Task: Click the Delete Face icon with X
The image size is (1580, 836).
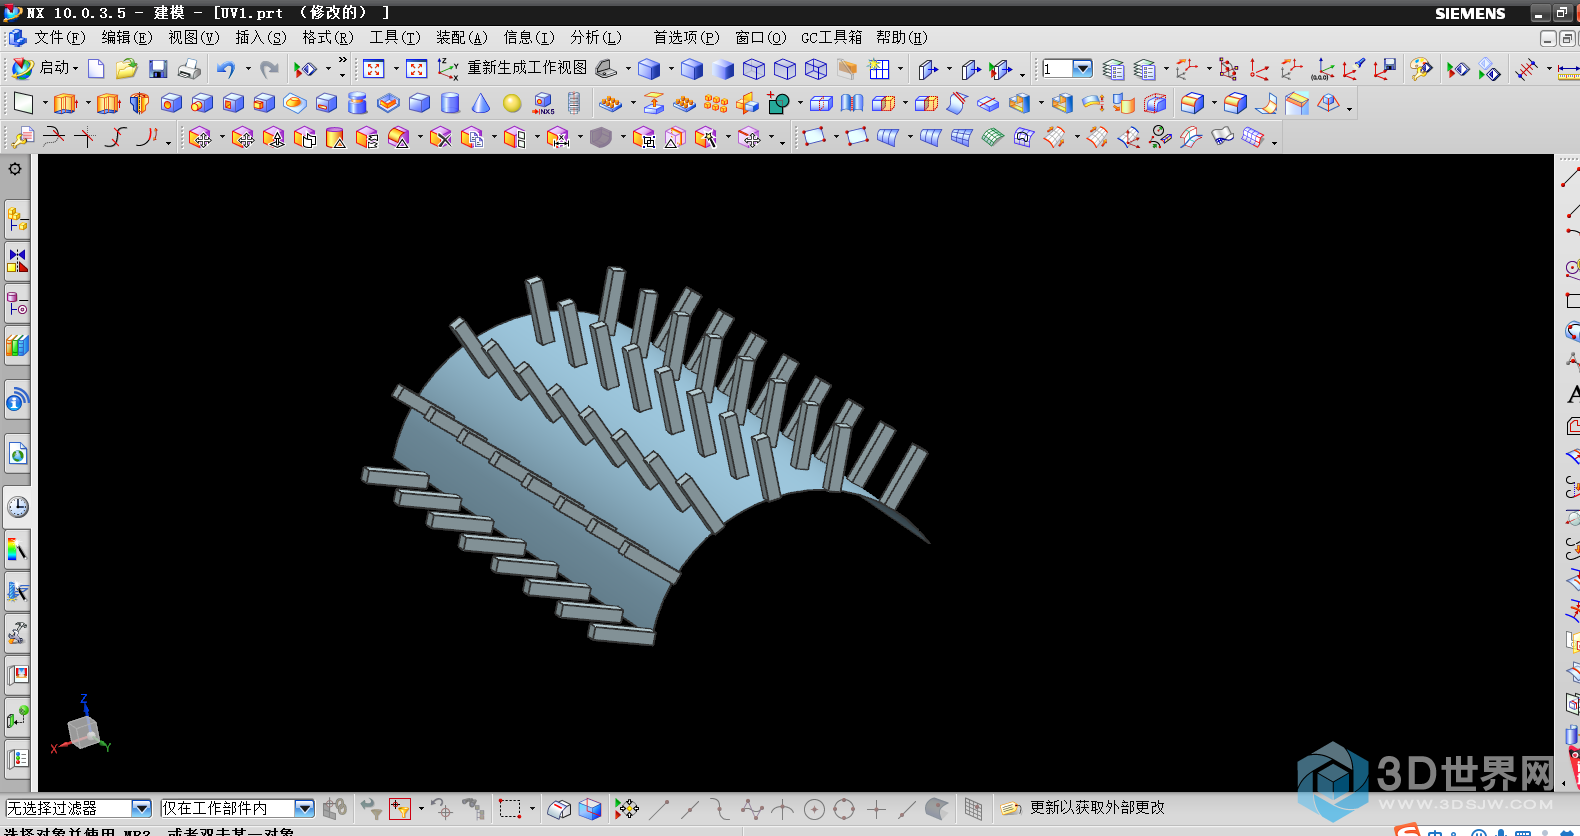Action: tap(440, 137)
